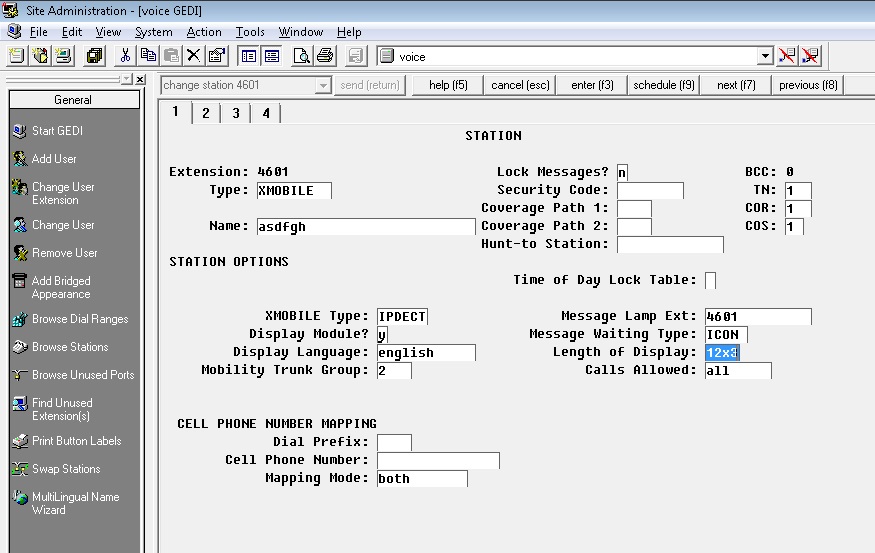Click the Lock Messages field
875x553 pixels.
tap(622, 172)
